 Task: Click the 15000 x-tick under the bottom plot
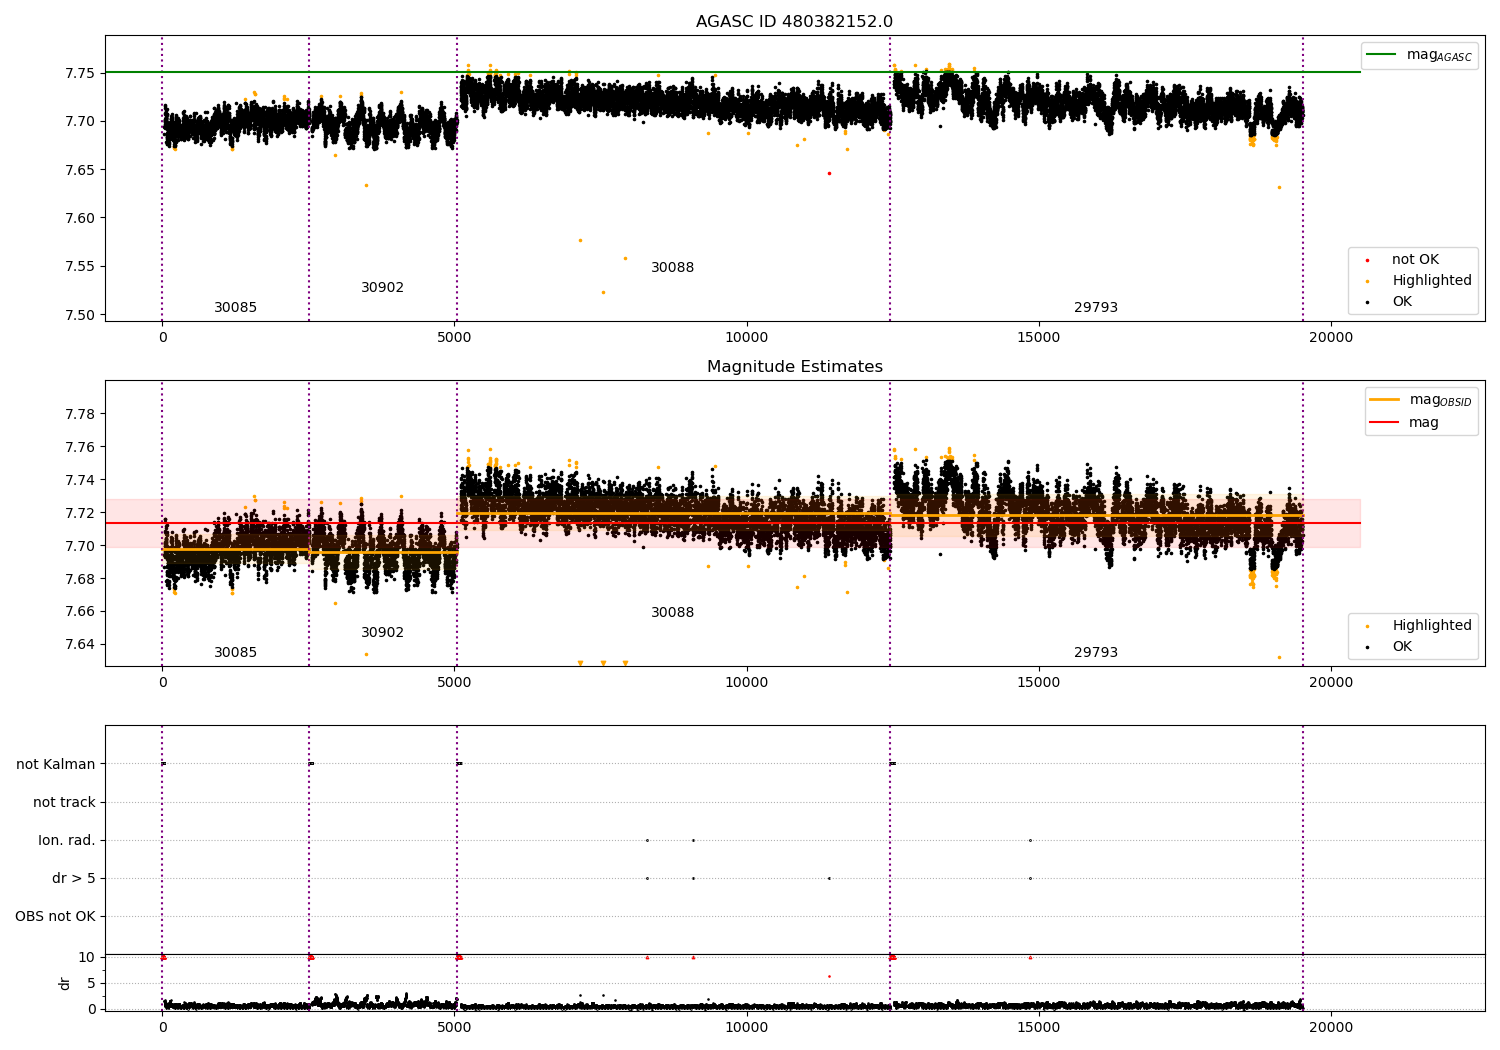[1039, 1028]
